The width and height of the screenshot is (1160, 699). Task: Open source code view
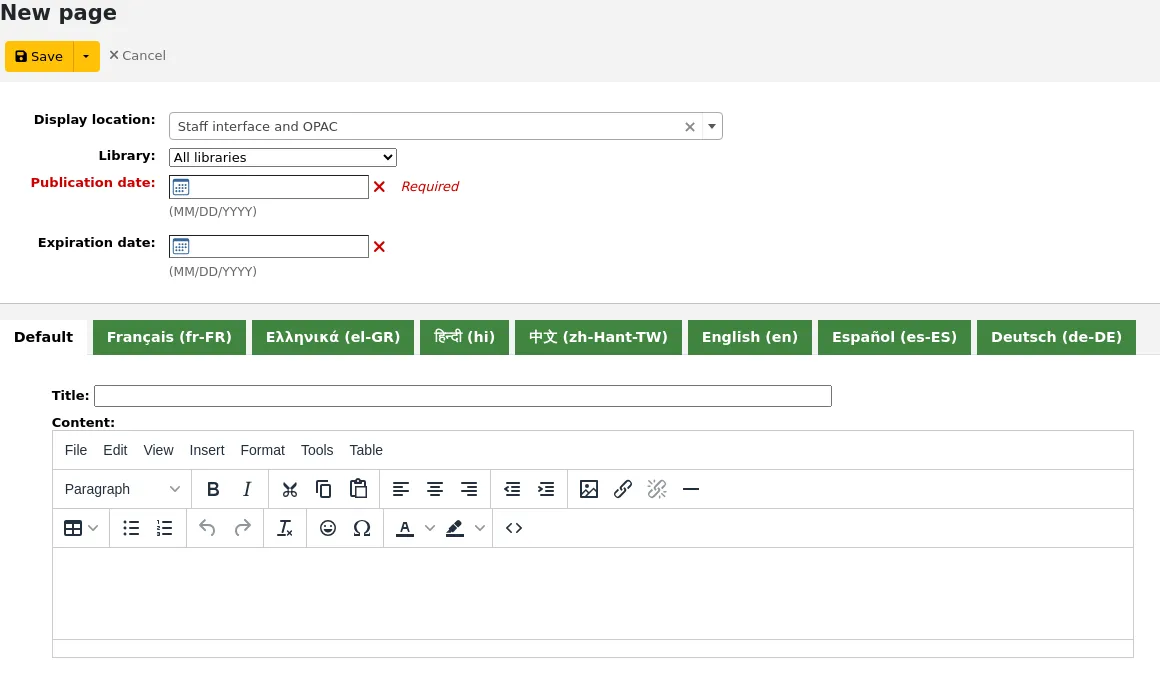point(514,528)
